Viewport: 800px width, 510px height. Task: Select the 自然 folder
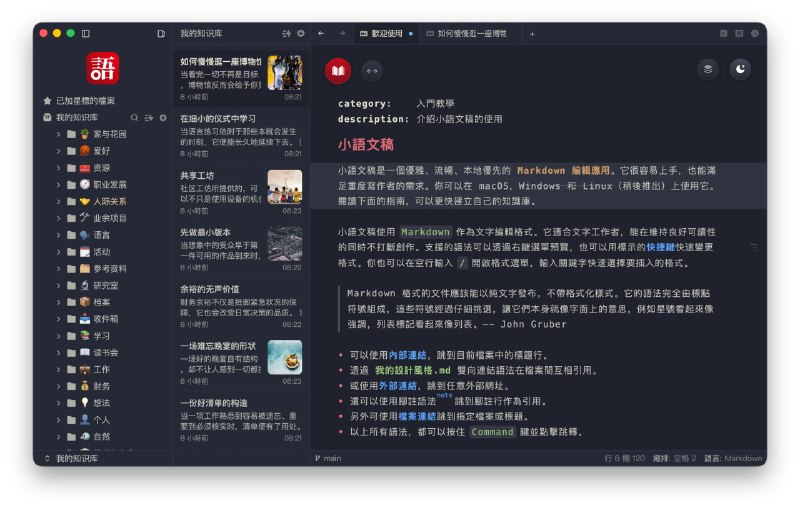pyautogui.click(x=102, y=437)
